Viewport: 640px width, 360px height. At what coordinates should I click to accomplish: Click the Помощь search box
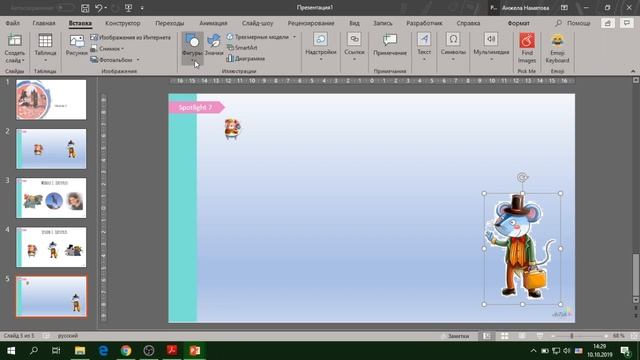(573, 23)
